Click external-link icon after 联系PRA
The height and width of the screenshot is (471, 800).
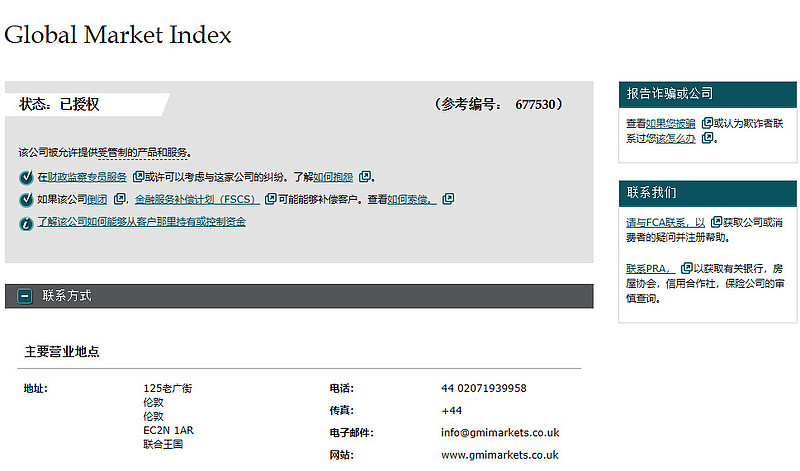pos(687,268)
